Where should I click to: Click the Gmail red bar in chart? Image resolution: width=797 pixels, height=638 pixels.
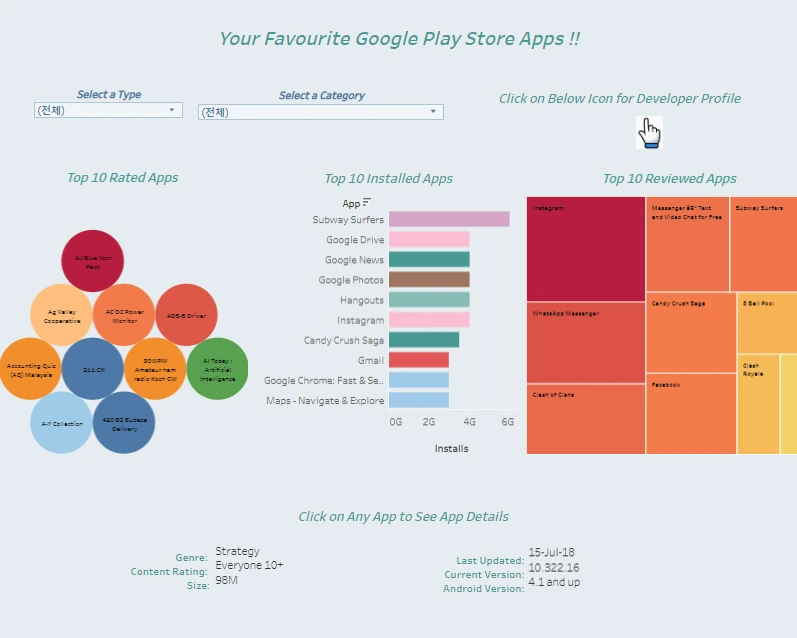pos(419,360)
